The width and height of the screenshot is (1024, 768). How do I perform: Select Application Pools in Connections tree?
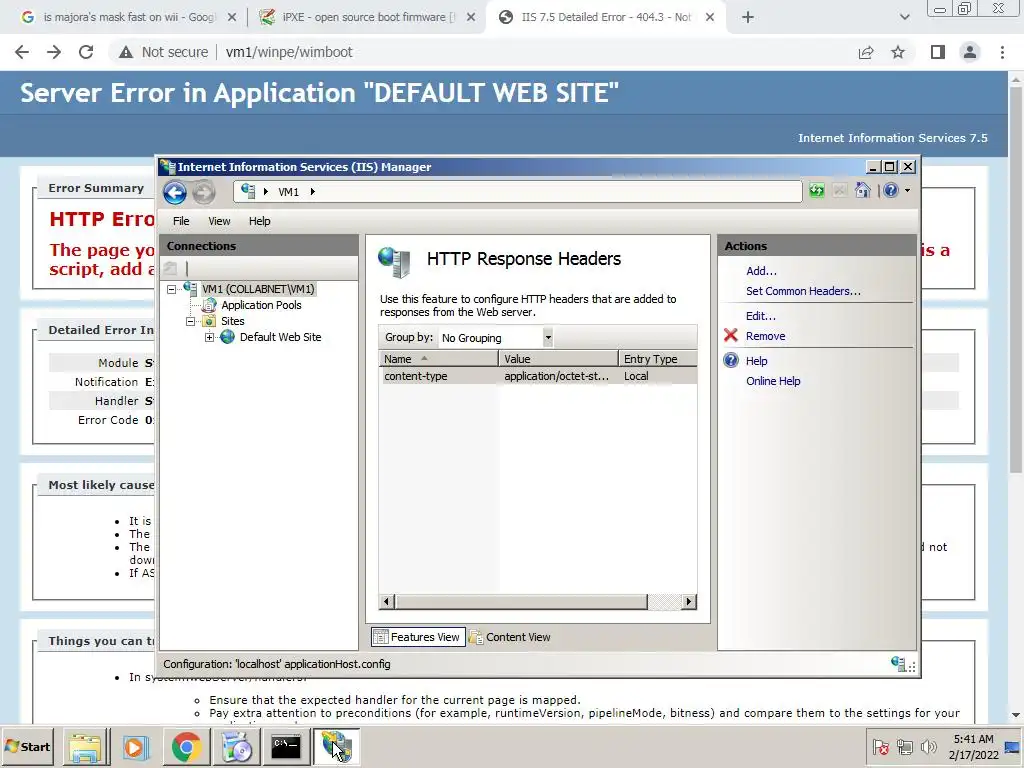tap(261, 305)
